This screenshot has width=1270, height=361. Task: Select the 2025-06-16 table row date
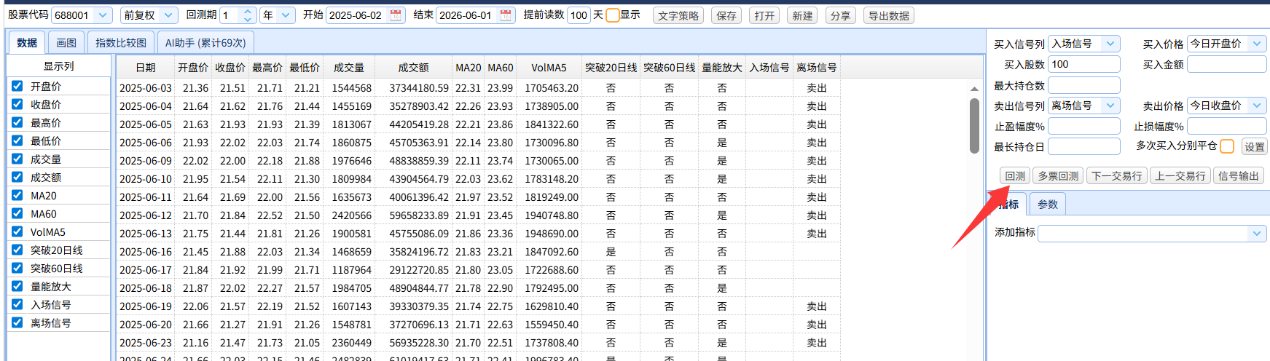coord(146,251)
